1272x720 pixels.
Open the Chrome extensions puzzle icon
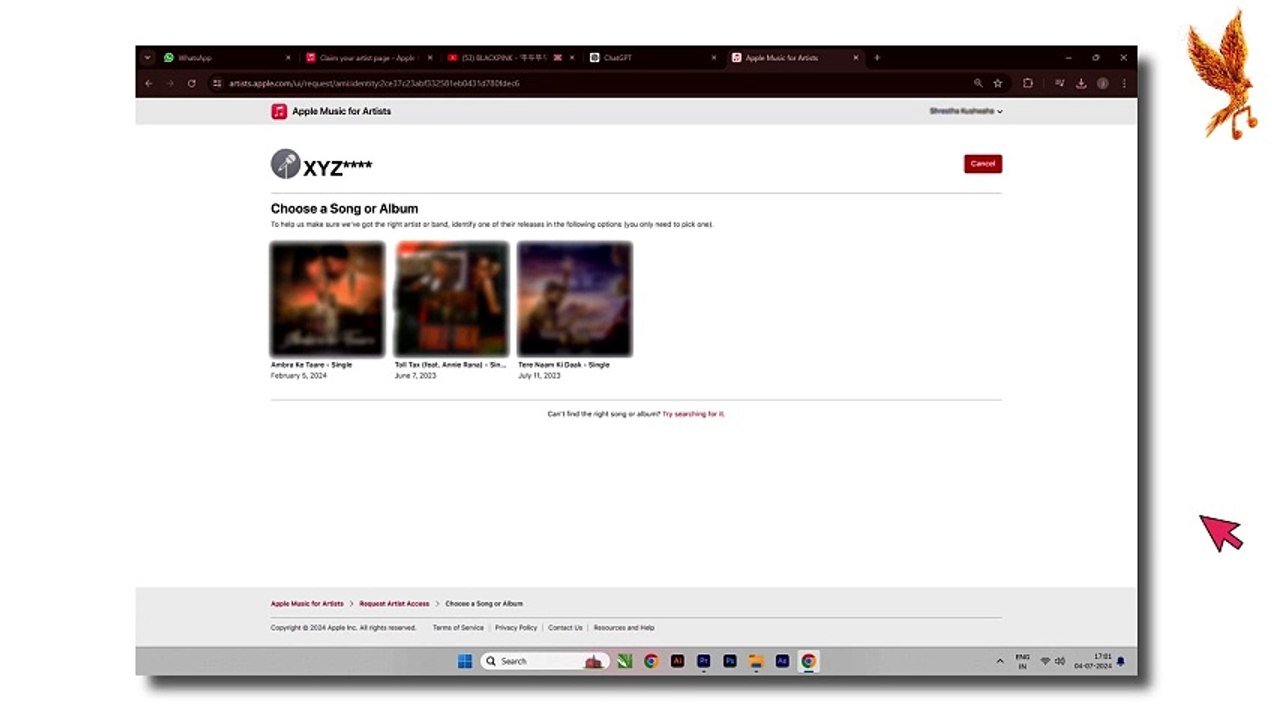(x=1027, y=83)
